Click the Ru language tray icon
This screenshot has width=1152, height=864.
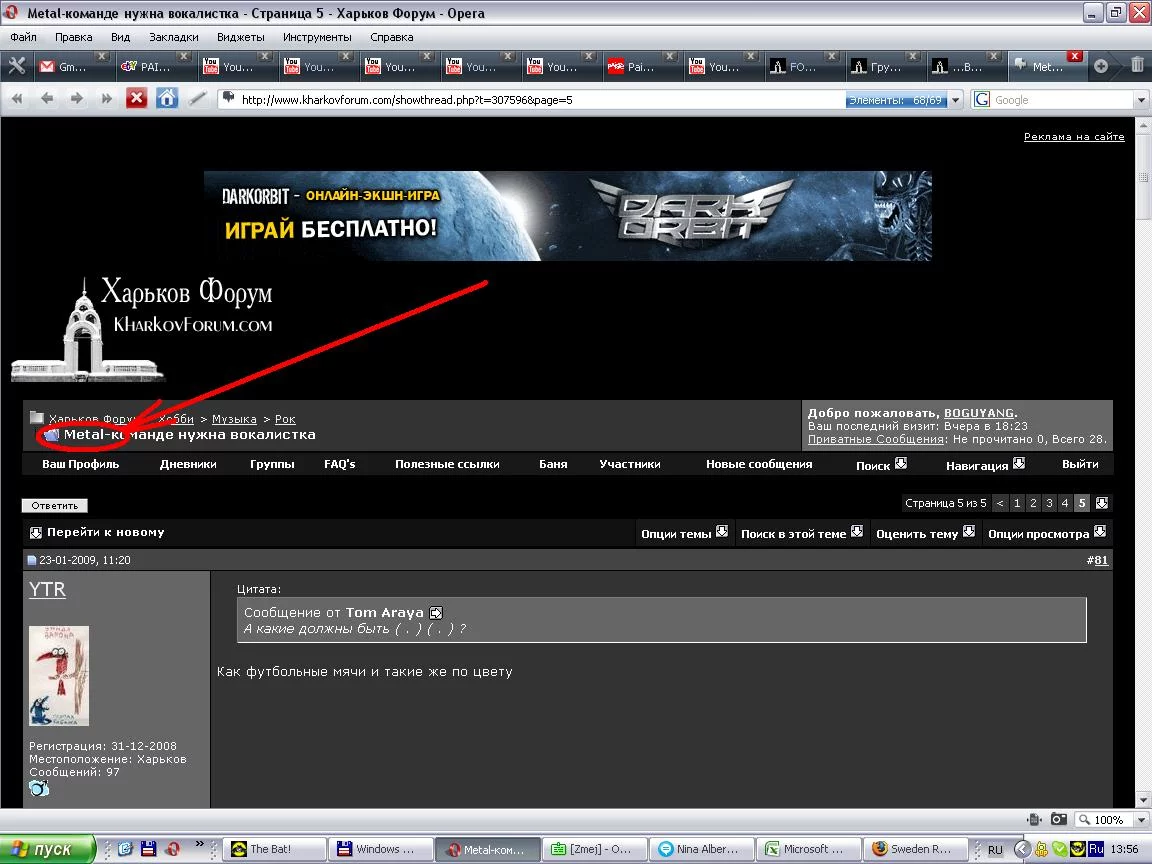(x=1095, y=849)
